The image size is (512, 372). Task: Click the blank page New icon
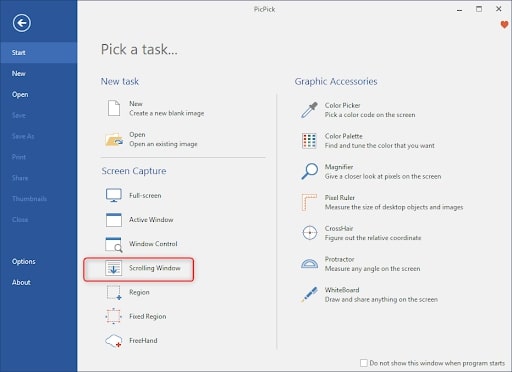(x=114, y=108)
